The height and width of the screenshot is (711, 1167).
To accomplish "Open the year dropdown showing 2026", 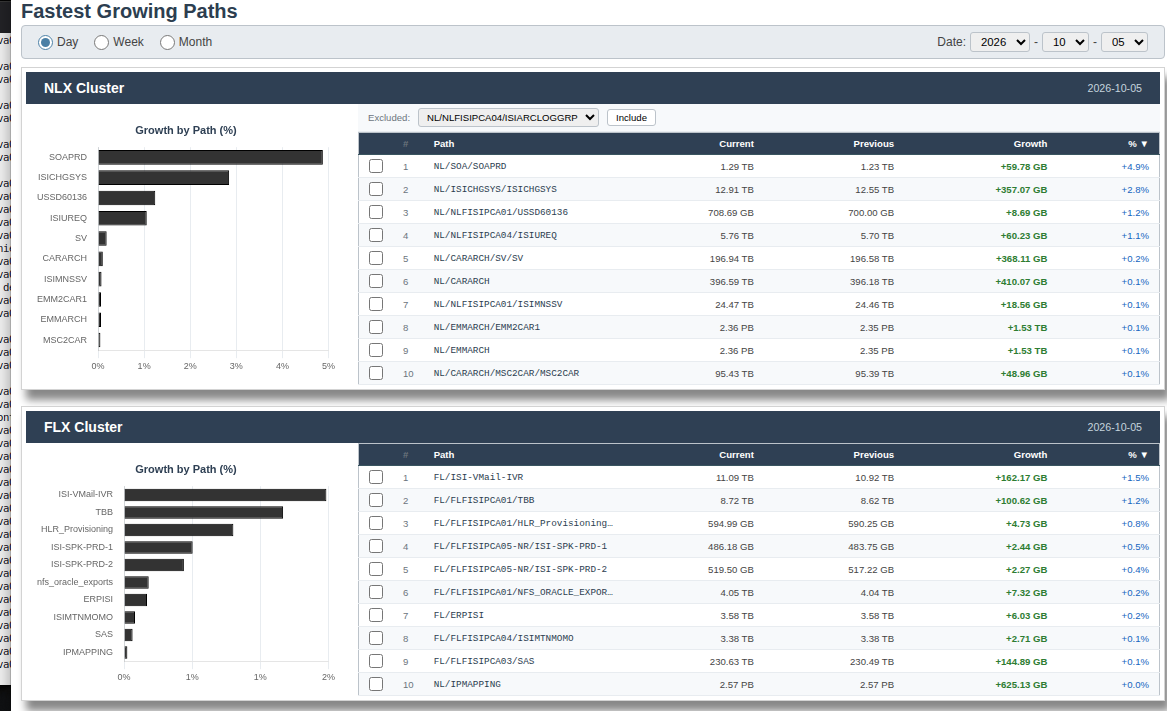I will pos(1000,42).
